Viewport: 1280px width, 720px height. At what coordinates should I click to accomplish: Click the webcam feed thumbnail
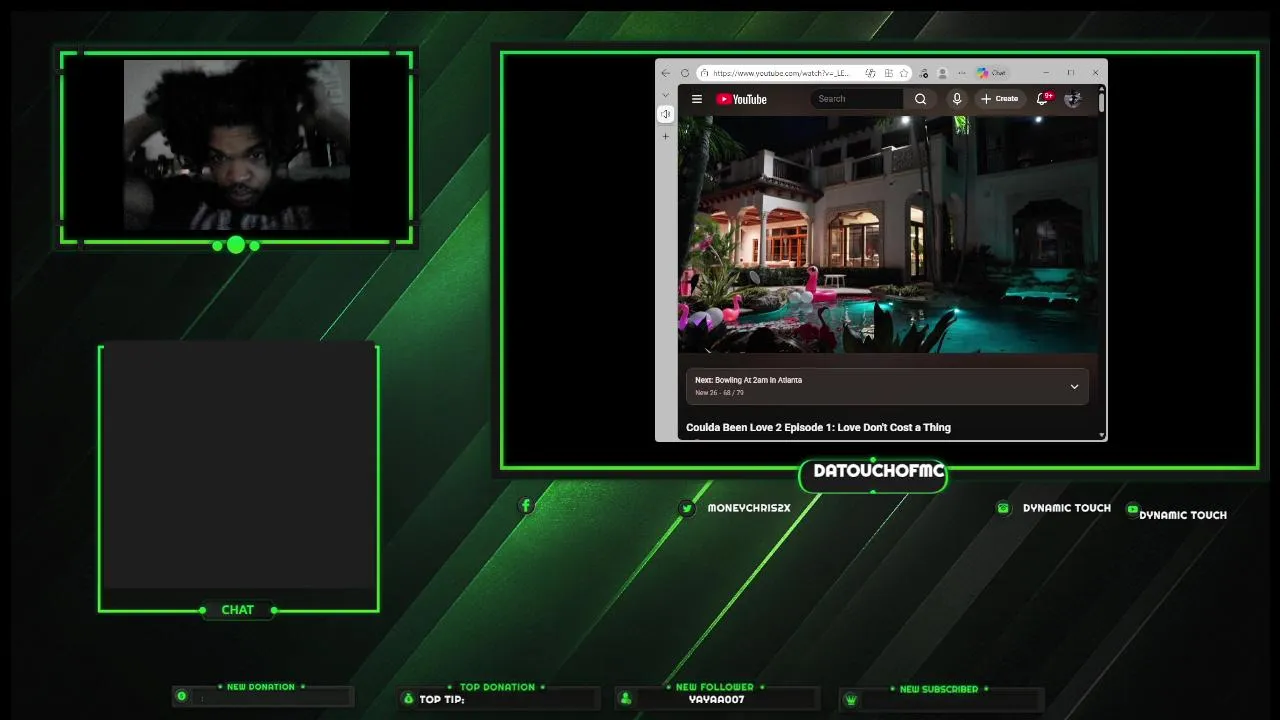point(237,144)
